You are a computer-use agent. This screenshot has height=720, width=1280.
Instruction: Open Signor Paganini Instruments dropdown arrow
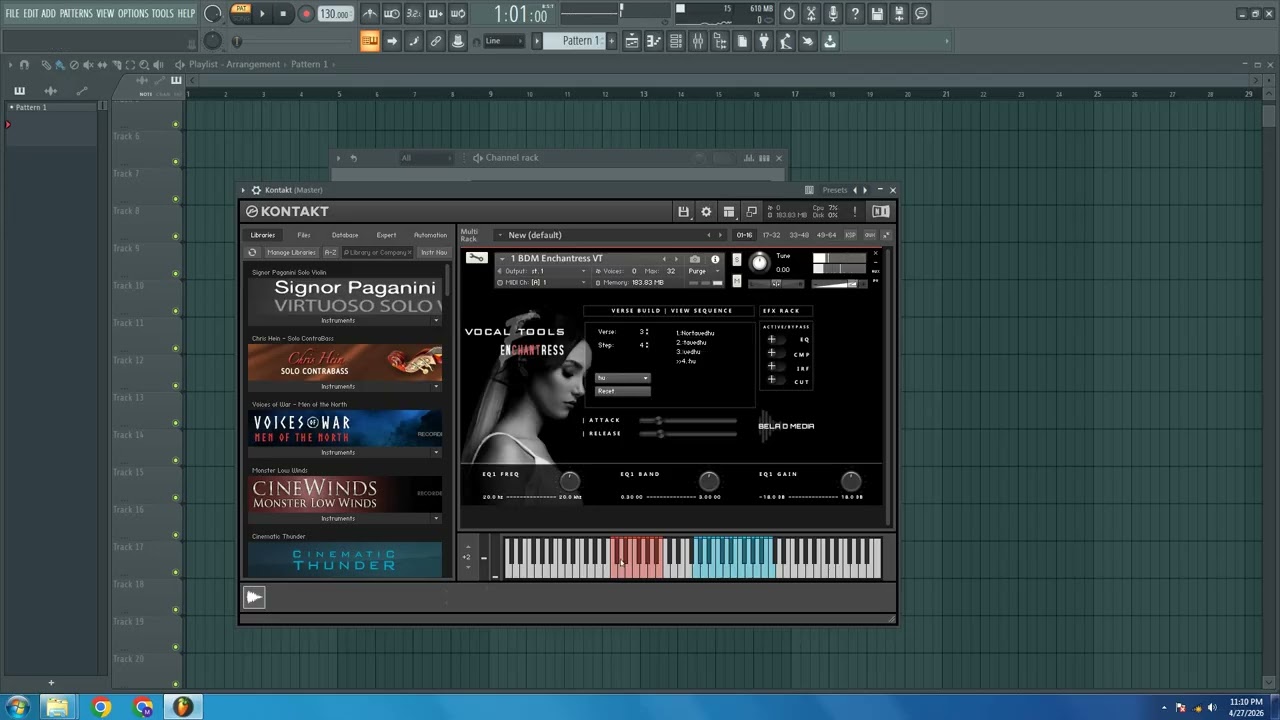coord(436,320)
